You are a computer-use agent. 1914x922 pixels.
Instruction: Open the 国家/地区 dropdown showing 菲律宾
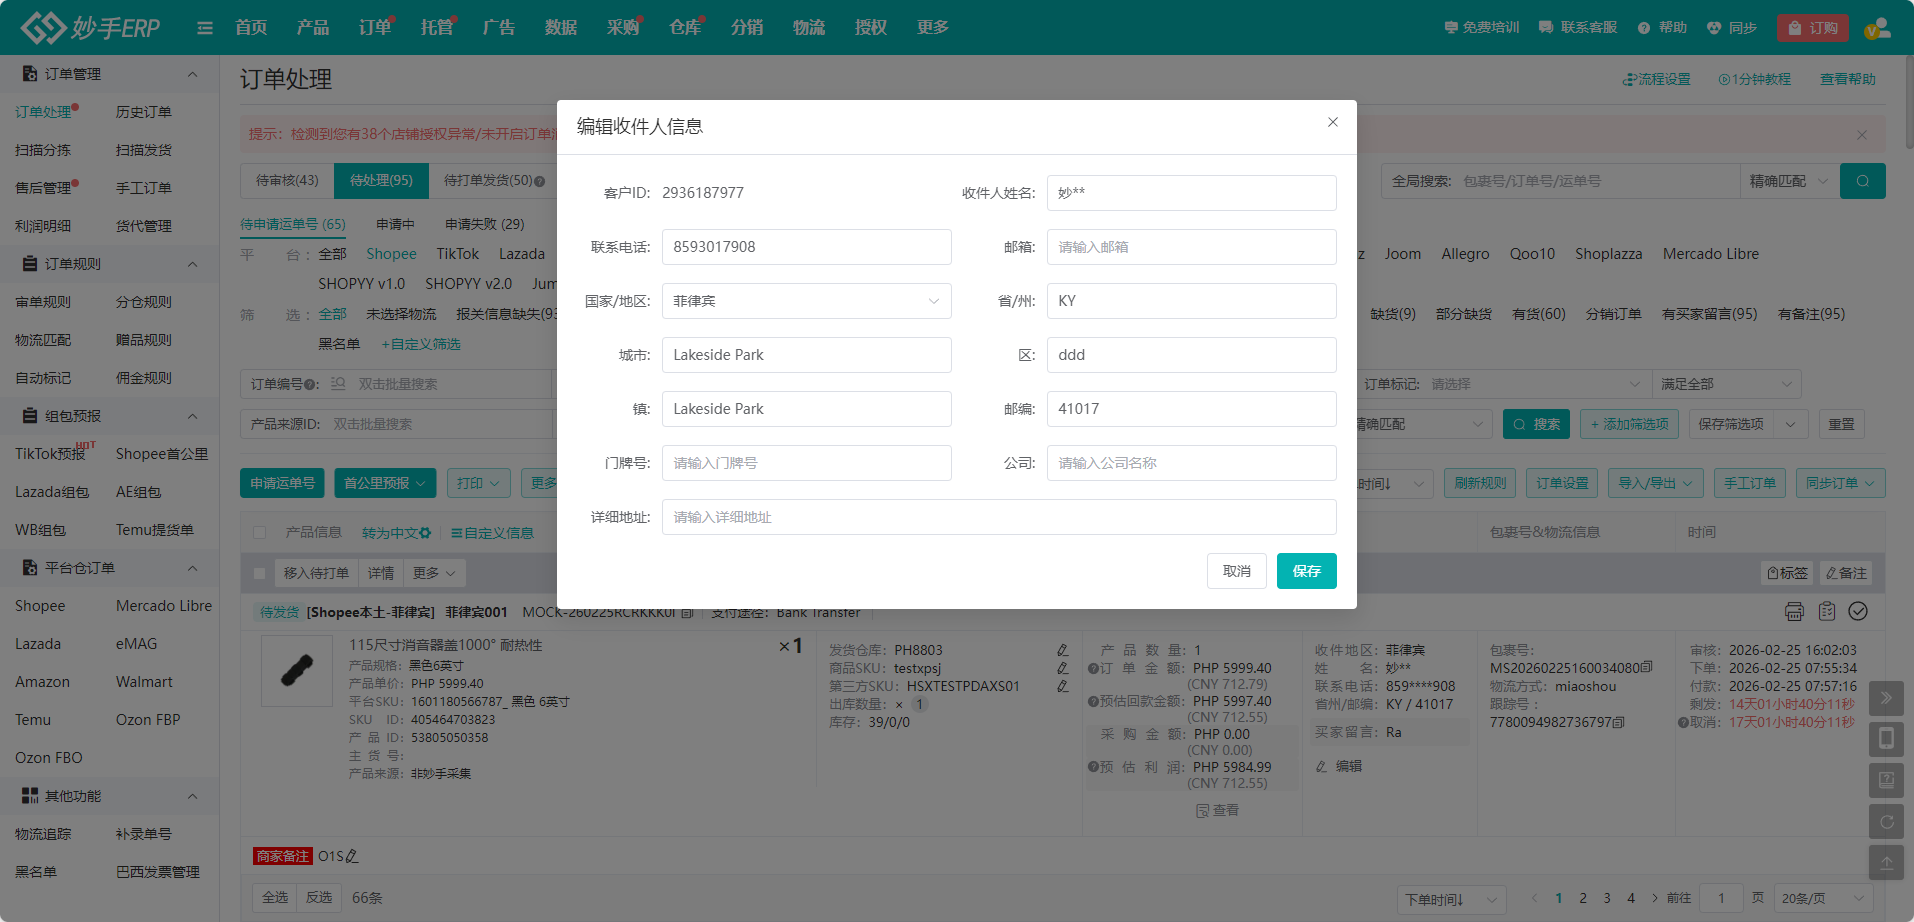(806, 301)
